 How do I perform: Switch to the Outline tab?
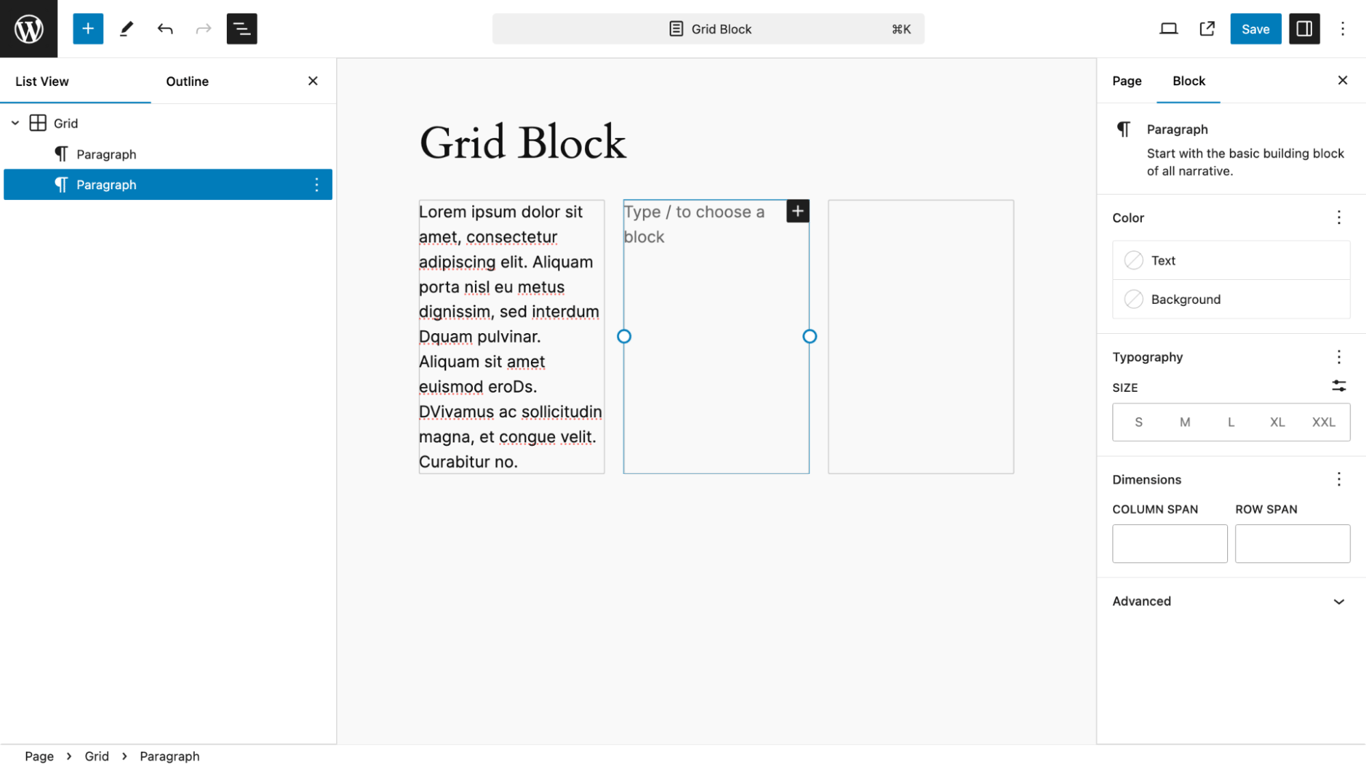coord(187,81)
